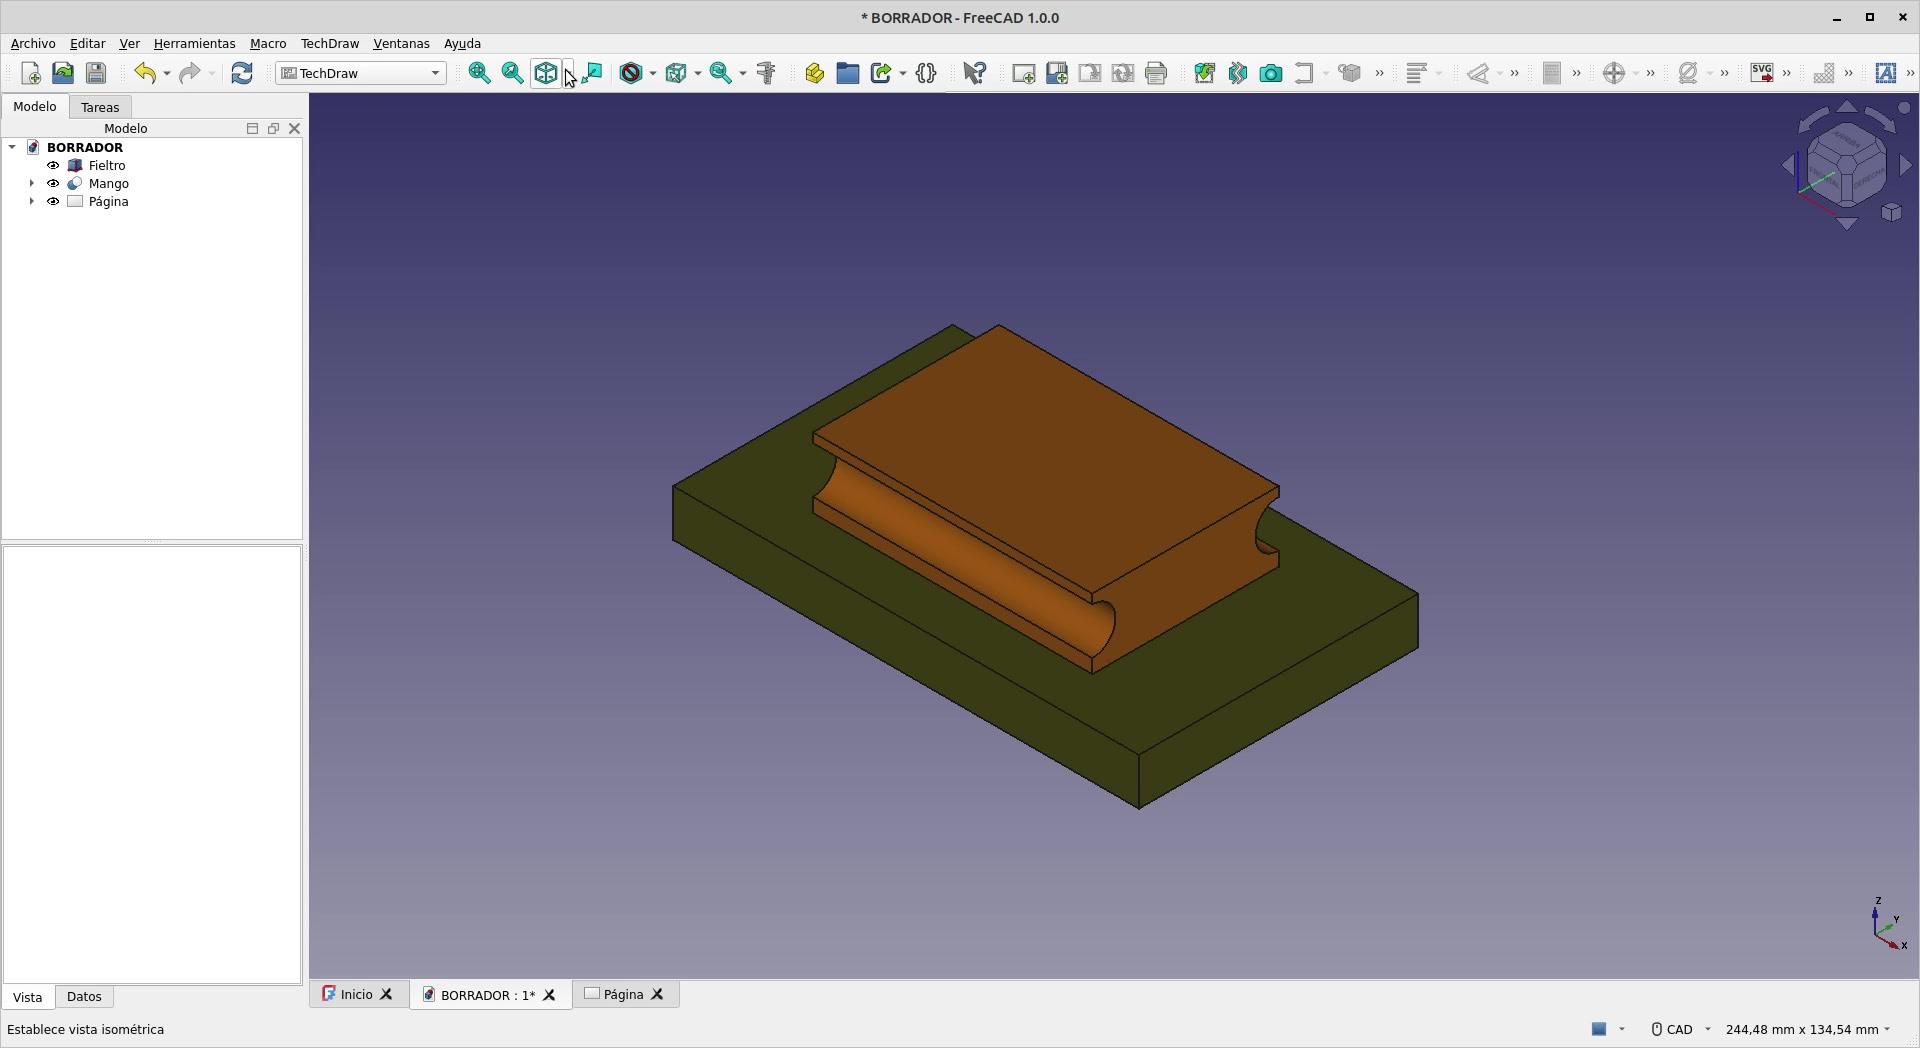Click the What's This help icon

tap(974, 73)
